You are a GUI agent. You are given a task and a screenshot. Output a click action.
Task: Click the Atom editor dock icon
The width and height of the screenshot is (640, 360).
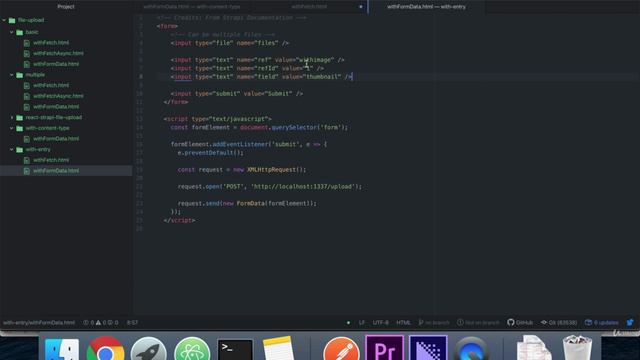192,349
